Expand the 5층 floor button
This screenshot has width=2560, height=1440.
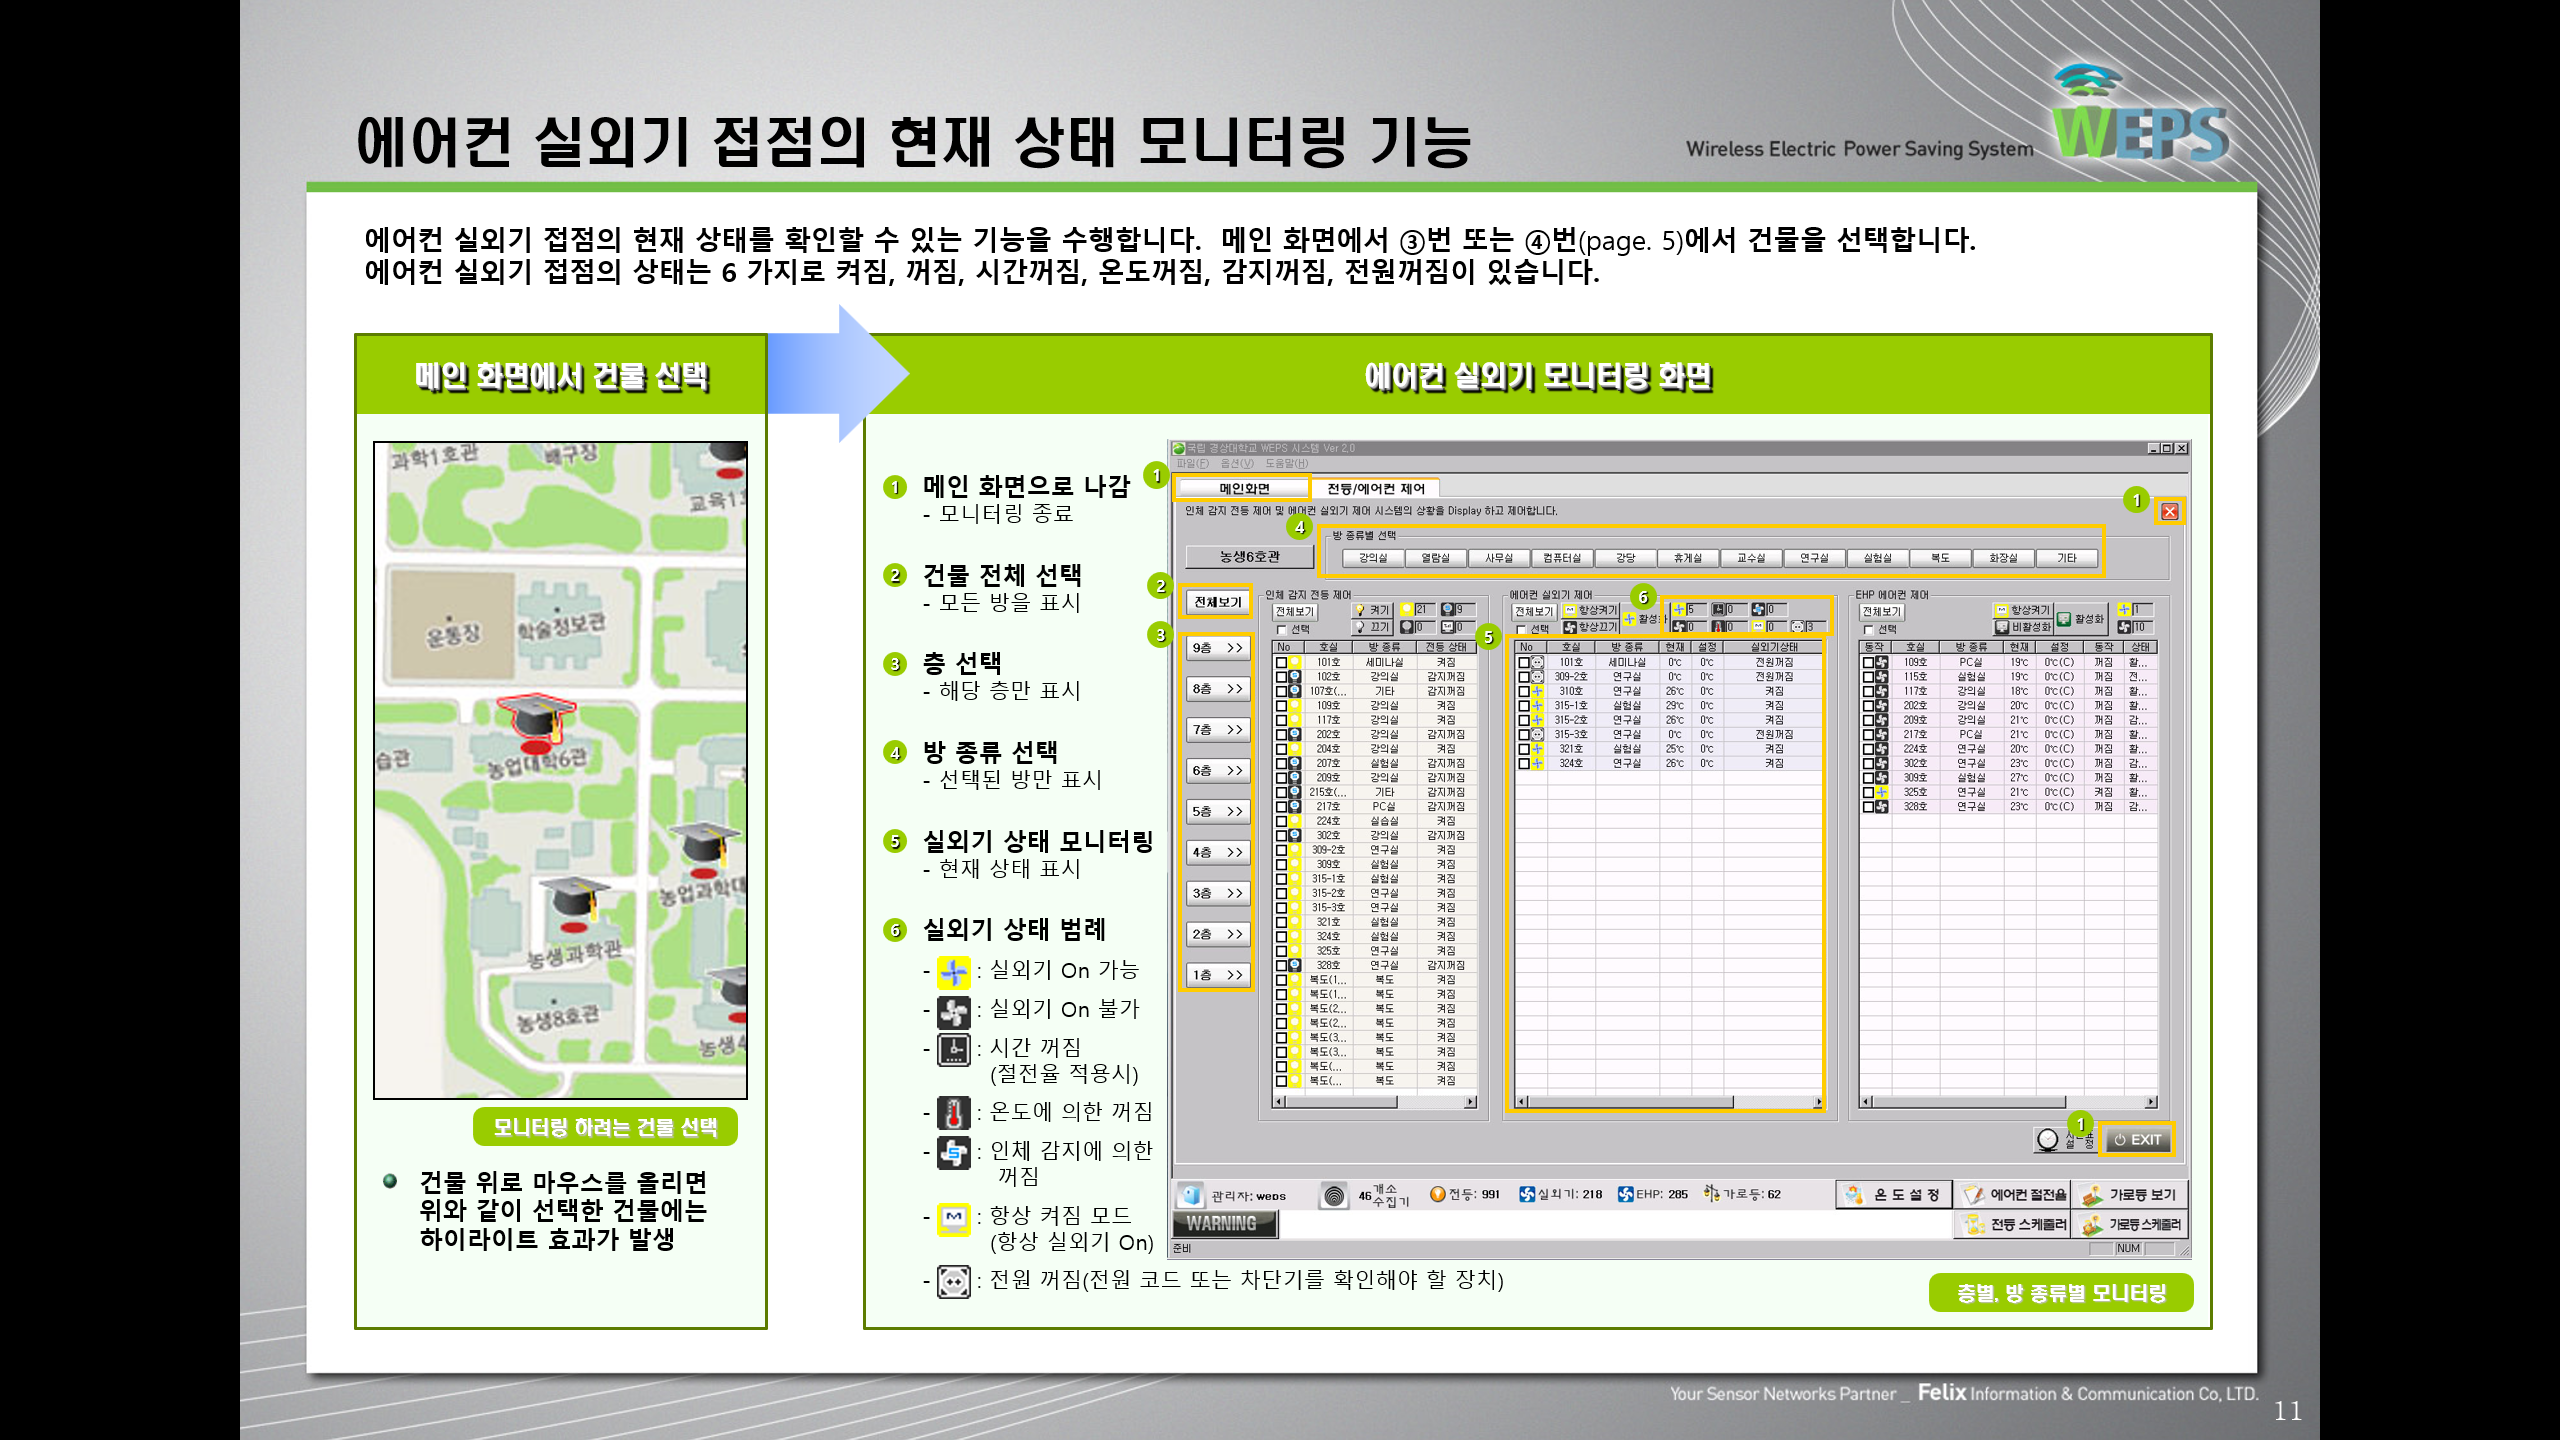pos(1218,812)
